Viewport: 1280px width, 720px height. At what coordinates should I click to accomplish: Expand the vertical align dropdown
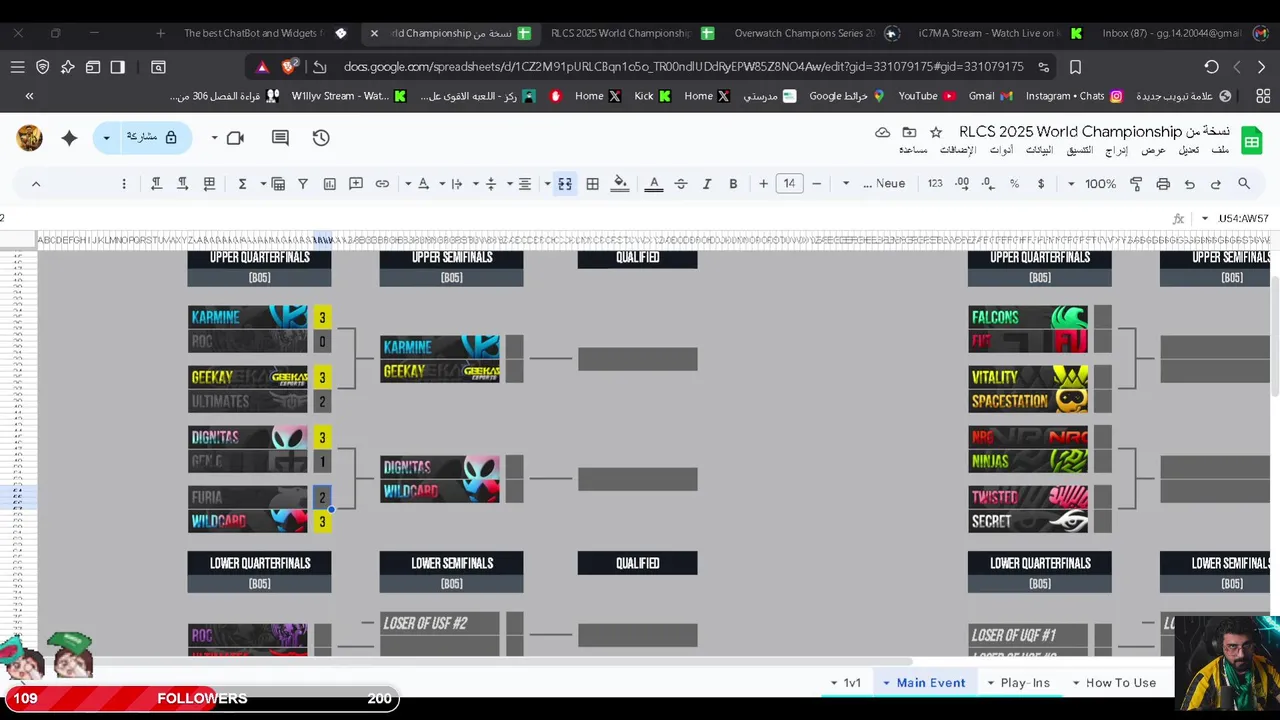point(474,184)
